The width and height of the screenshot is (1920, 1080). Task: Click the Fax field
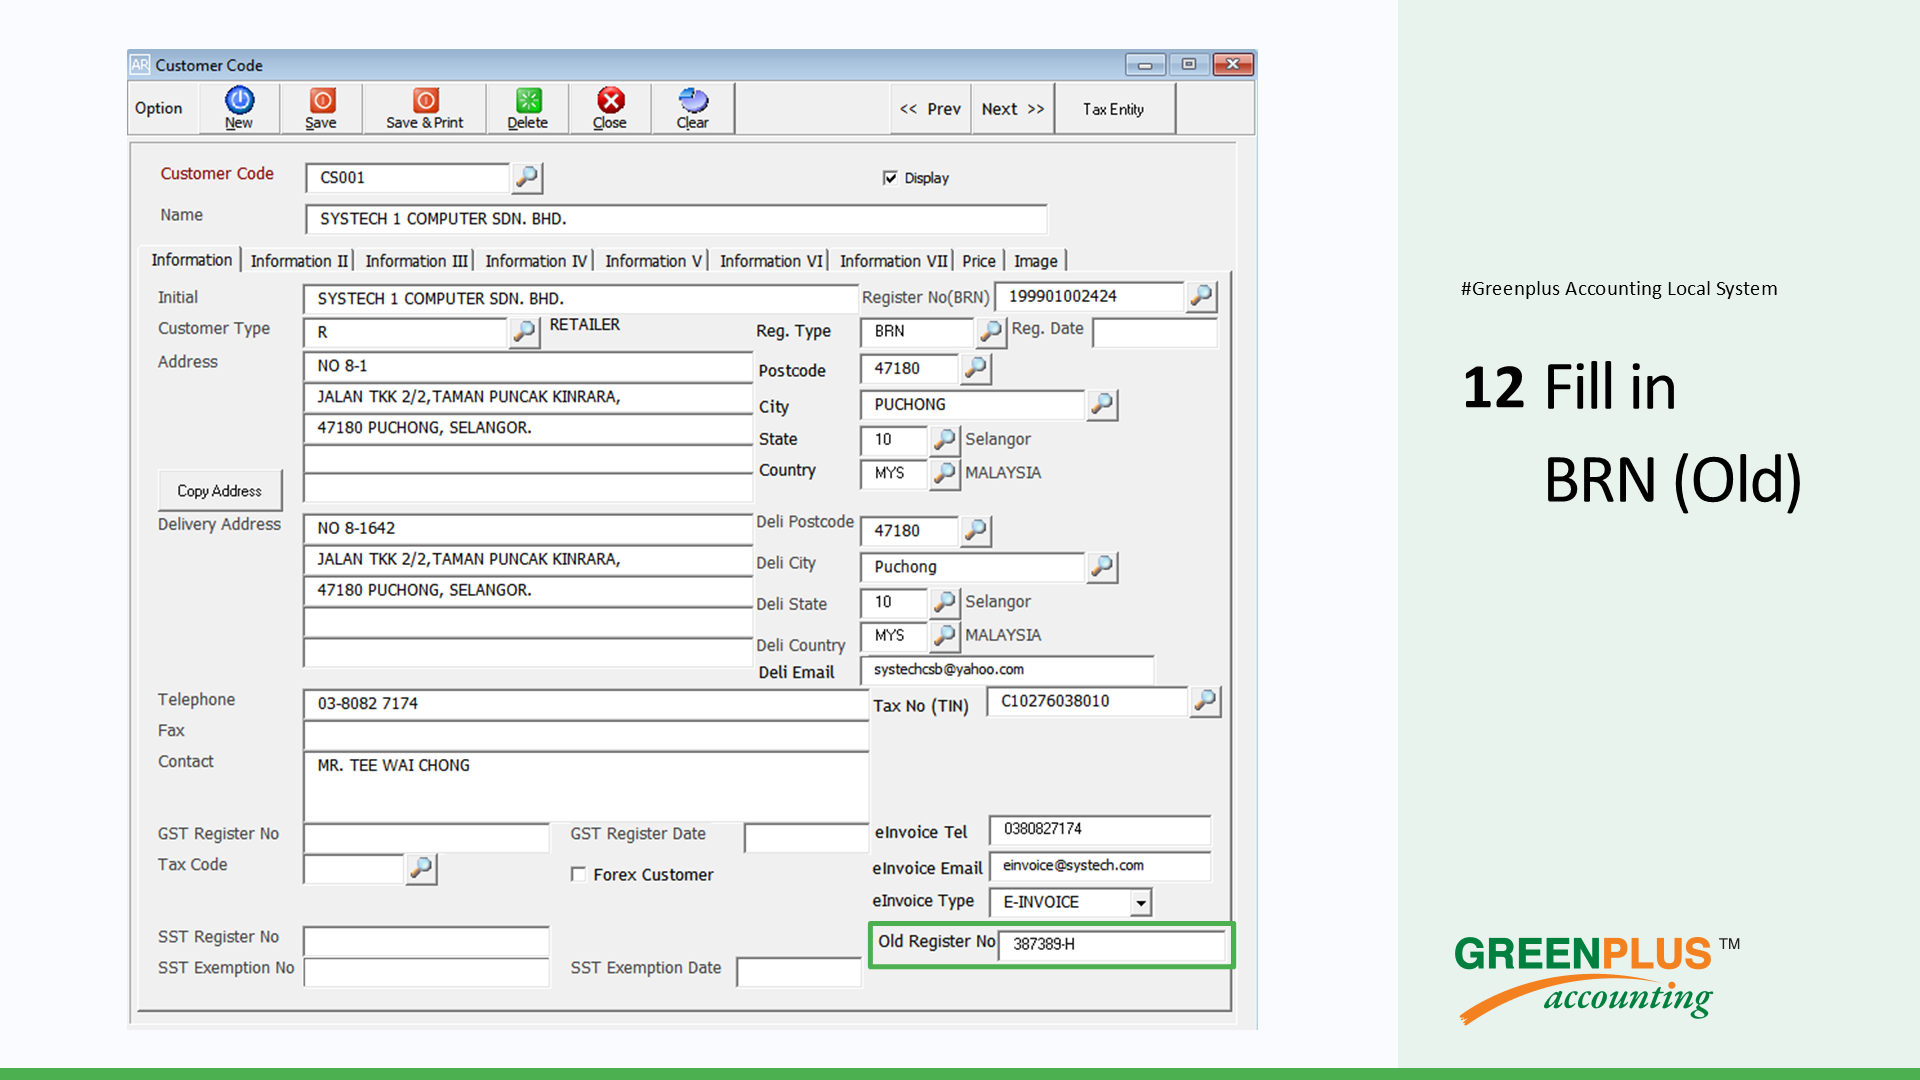tap(586, 735)
